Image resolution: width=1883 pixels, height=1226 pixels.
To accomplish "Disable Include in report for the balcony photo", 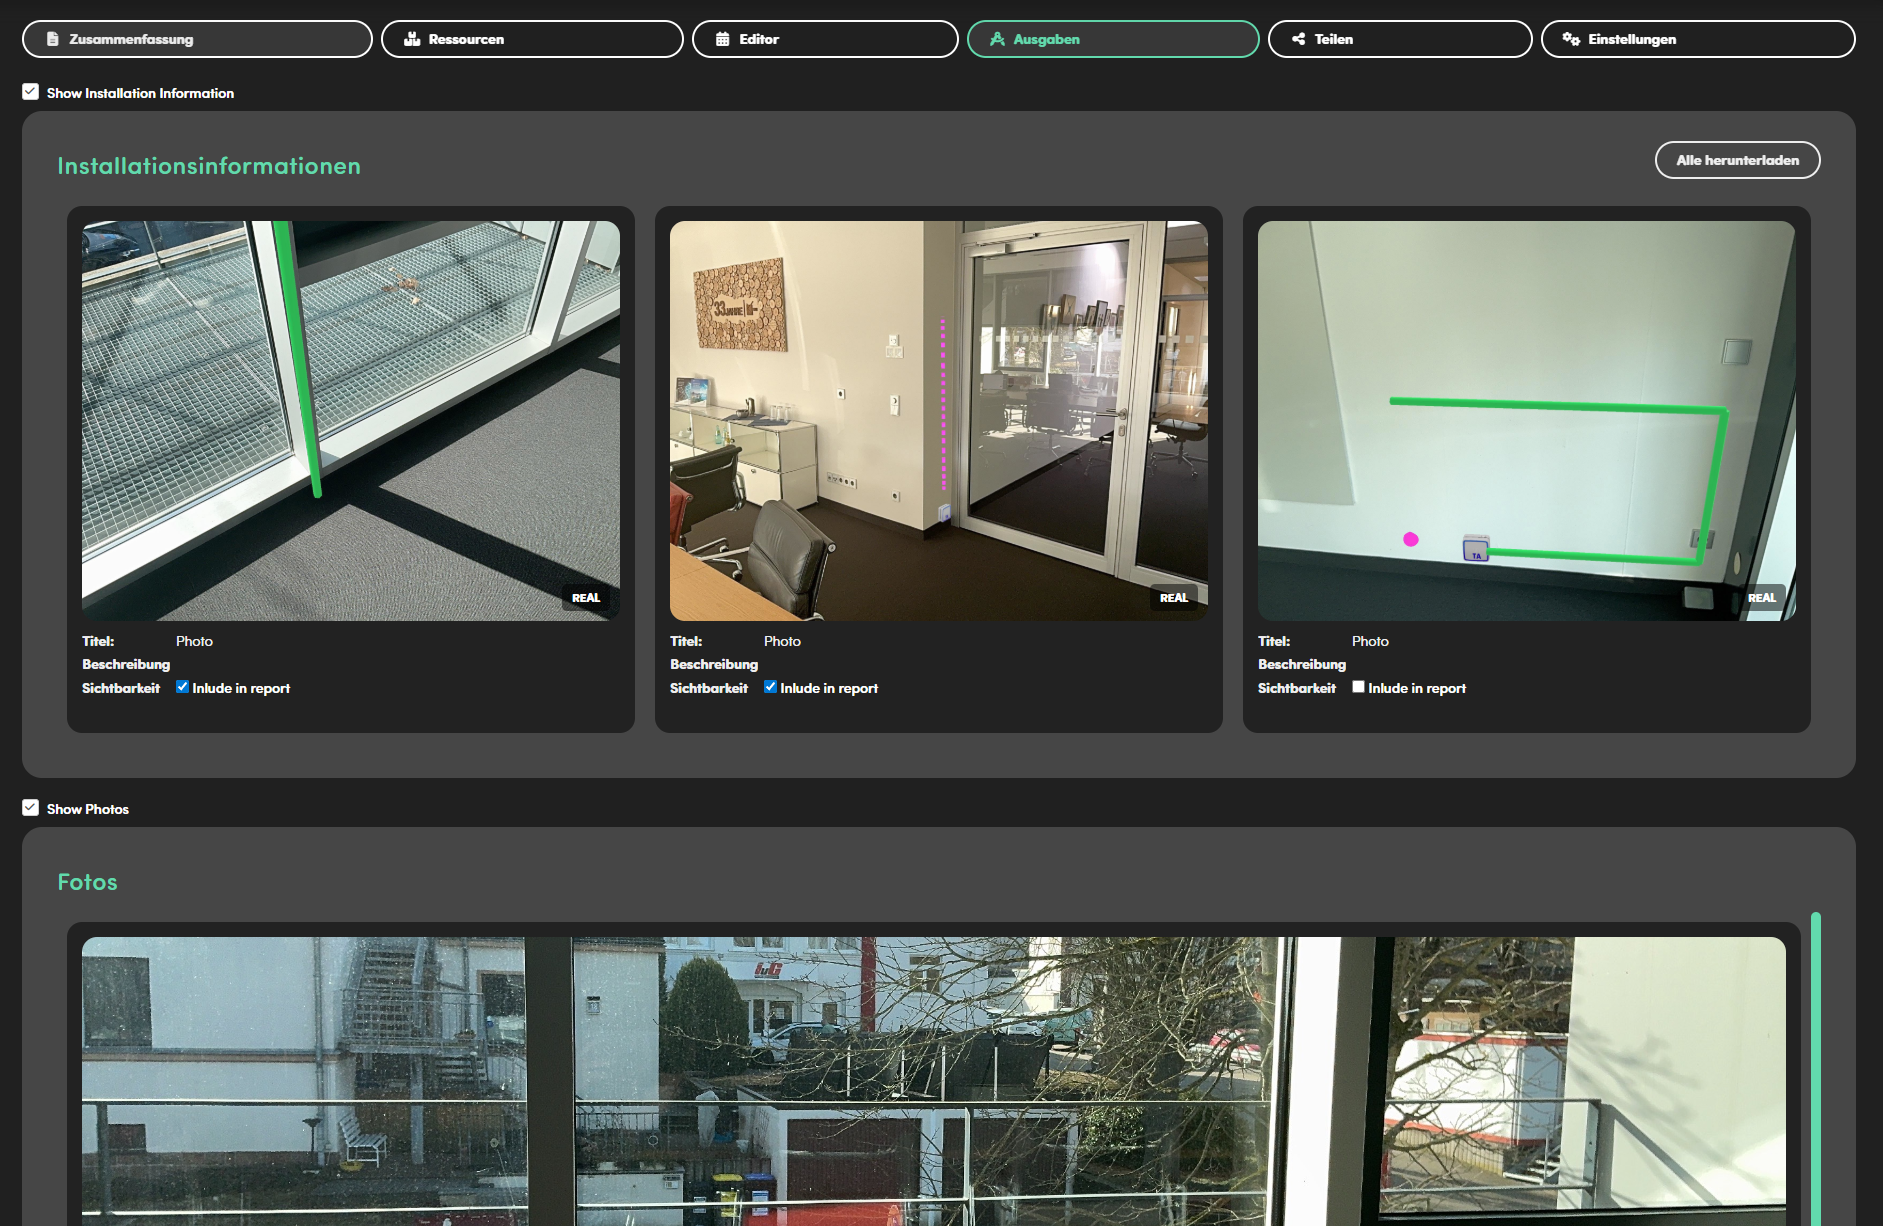I will coord(182,687).
